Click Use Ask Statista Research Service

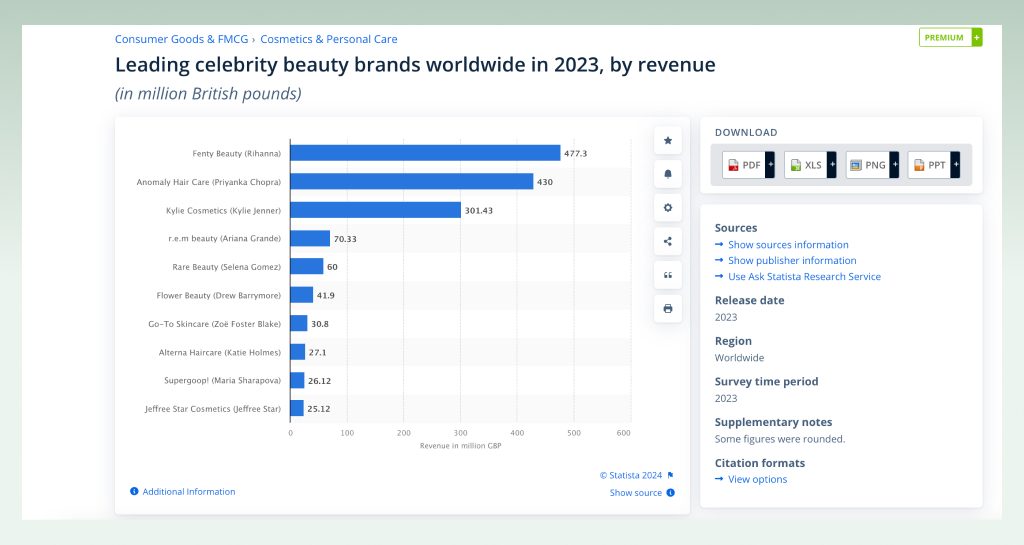coord(805,277)
